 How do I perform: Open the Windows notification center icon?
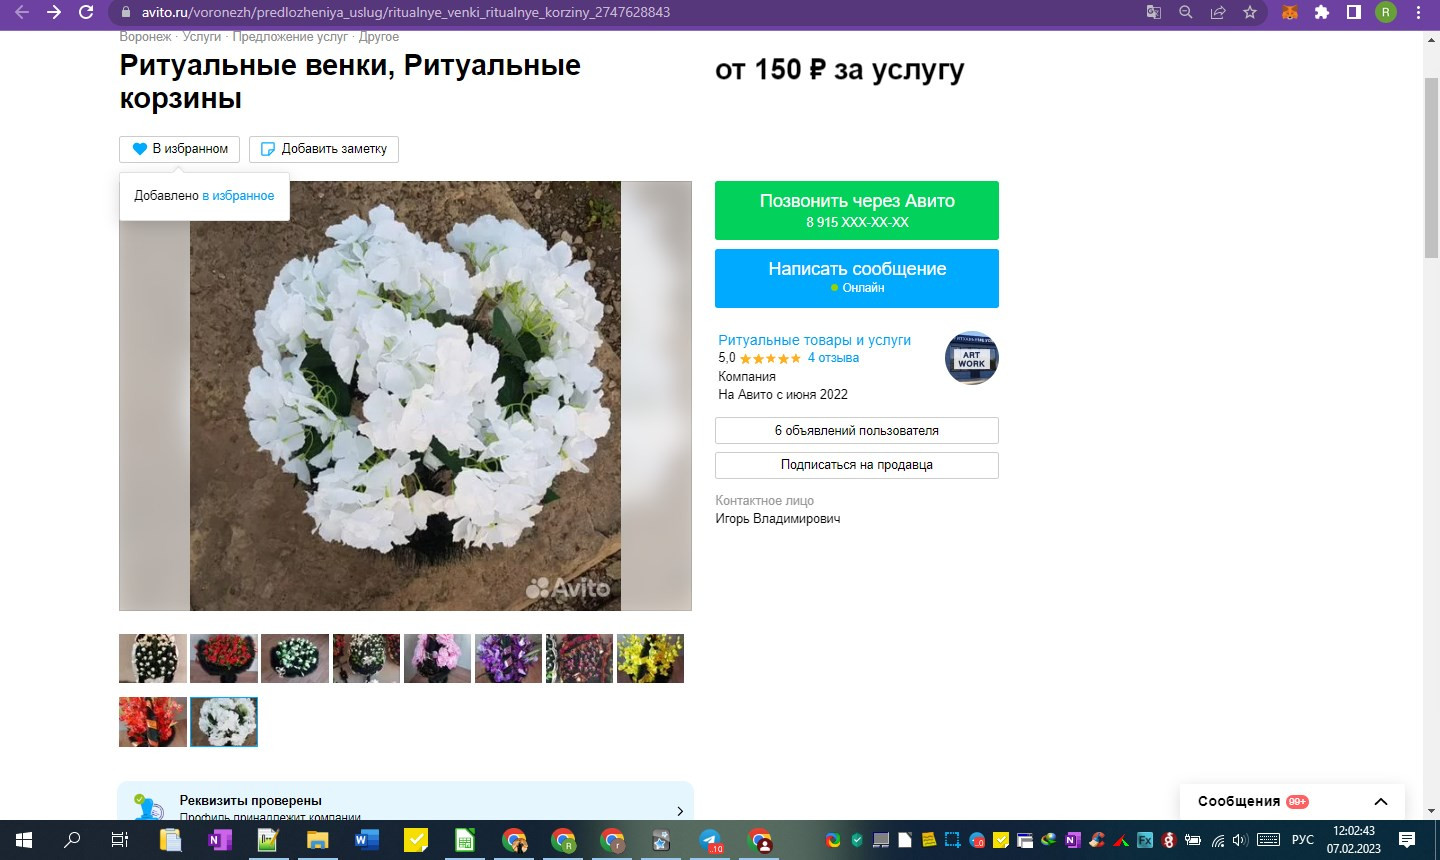[1407, 840]
